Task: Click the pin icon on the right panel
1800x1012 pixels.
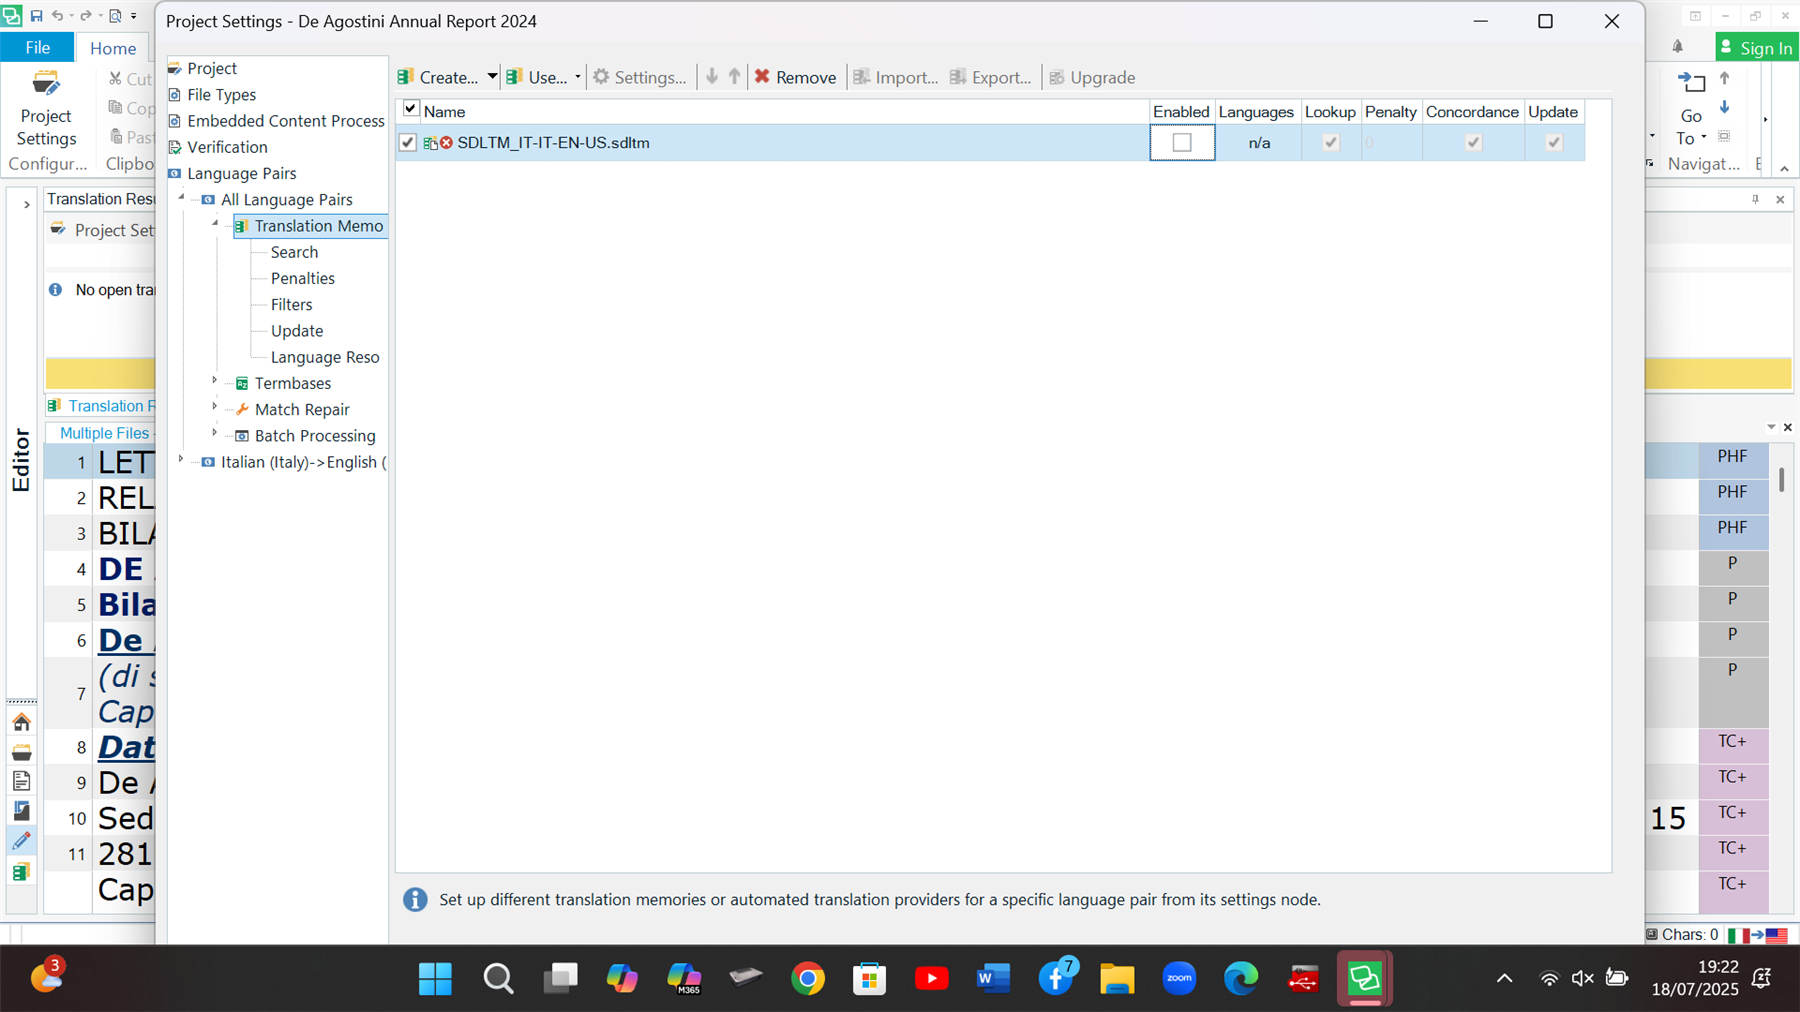Action: click(x=1755, y=200)
